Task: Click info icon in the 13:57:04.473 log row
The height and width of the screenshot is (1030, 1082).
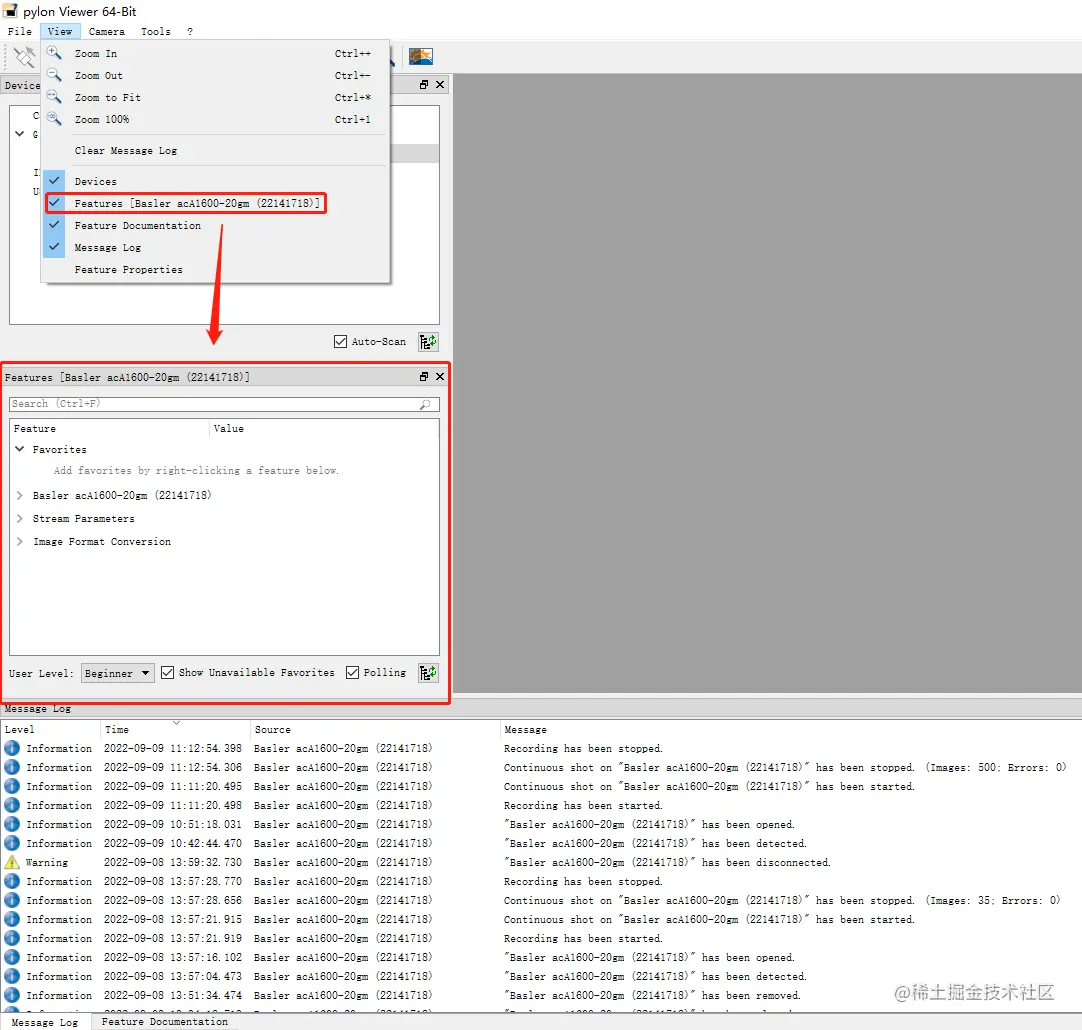Action: coord(12,976)
